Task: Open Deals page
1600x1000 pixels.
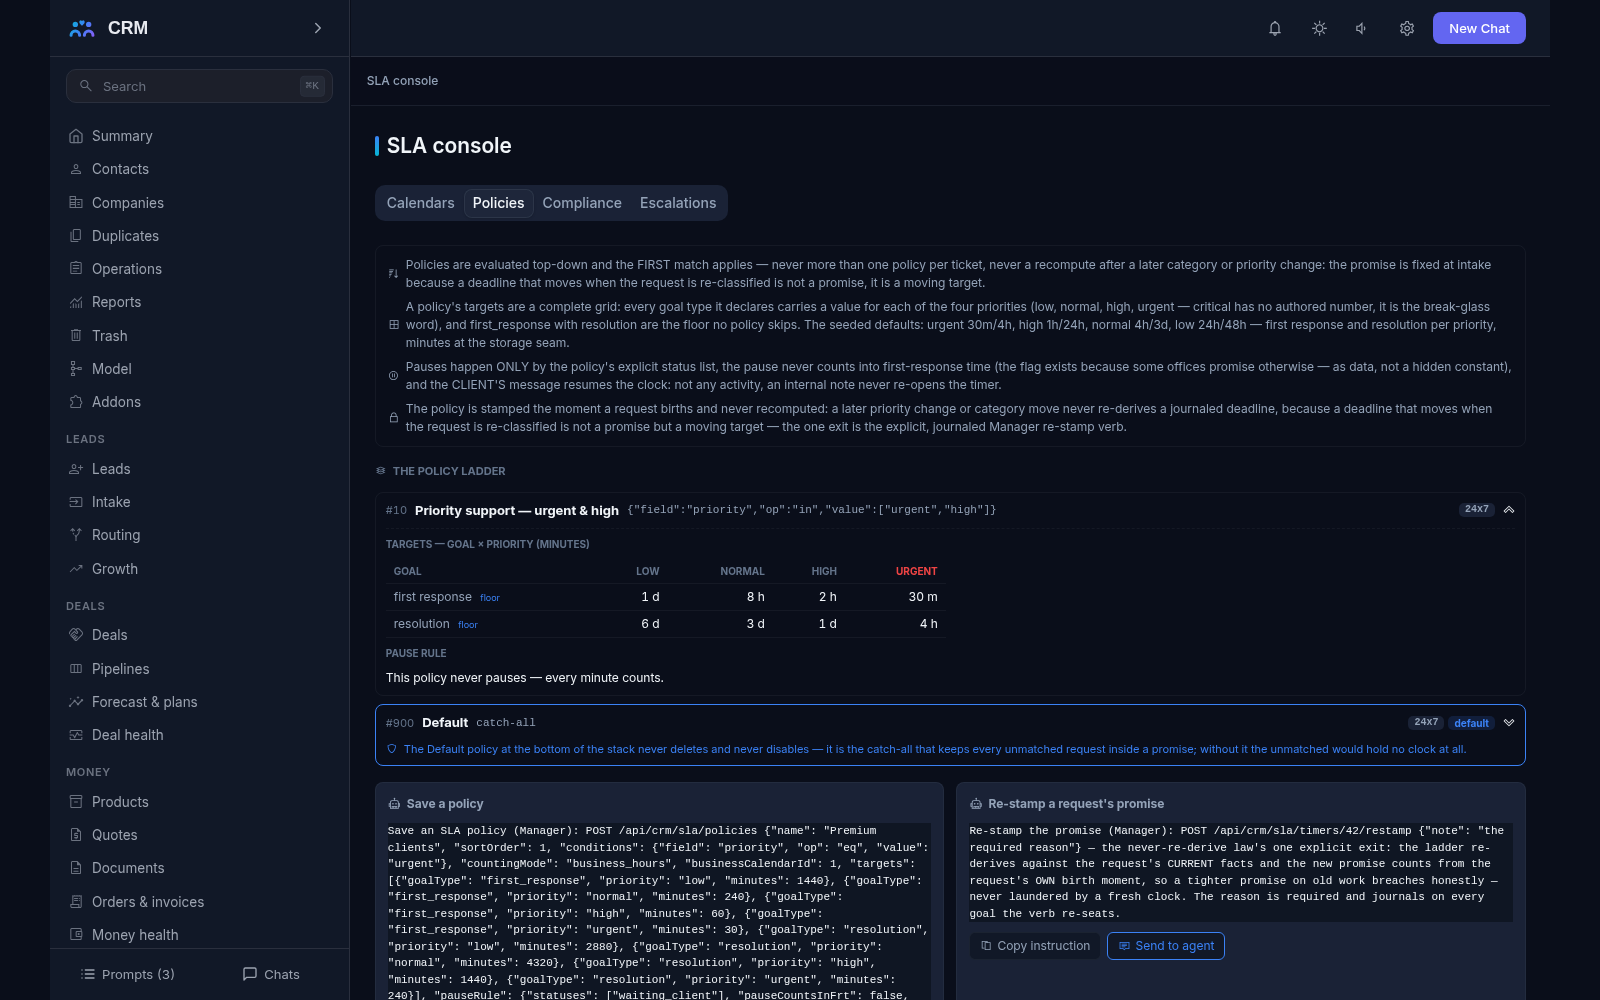Action: tap(199, 635)
